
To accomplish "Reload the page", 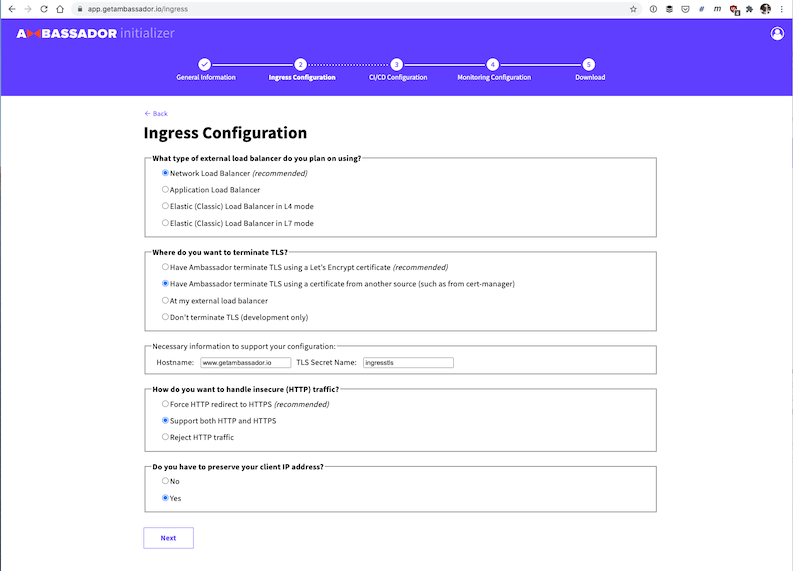I will 44,8.
